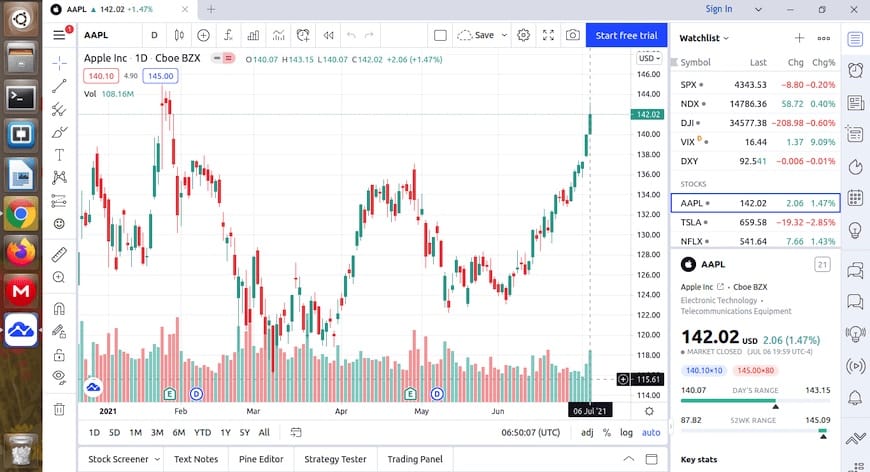The image size is (870, 472).
Task: Open the Strategy Tester tab
Action: [x=335, y=459]
